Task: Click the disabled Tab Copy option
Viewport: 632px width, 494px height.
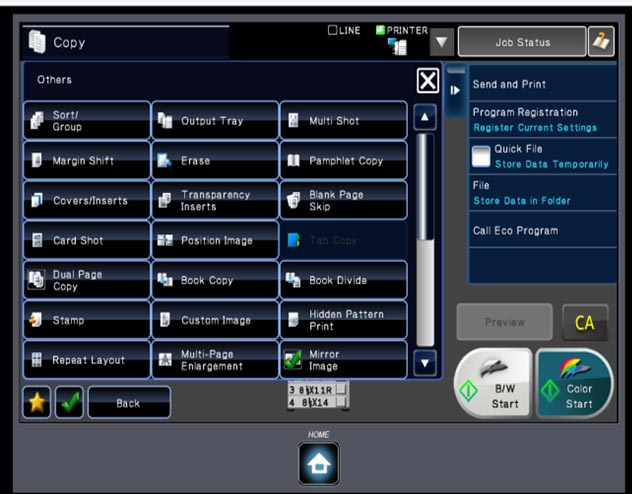Action: [343, 240]
